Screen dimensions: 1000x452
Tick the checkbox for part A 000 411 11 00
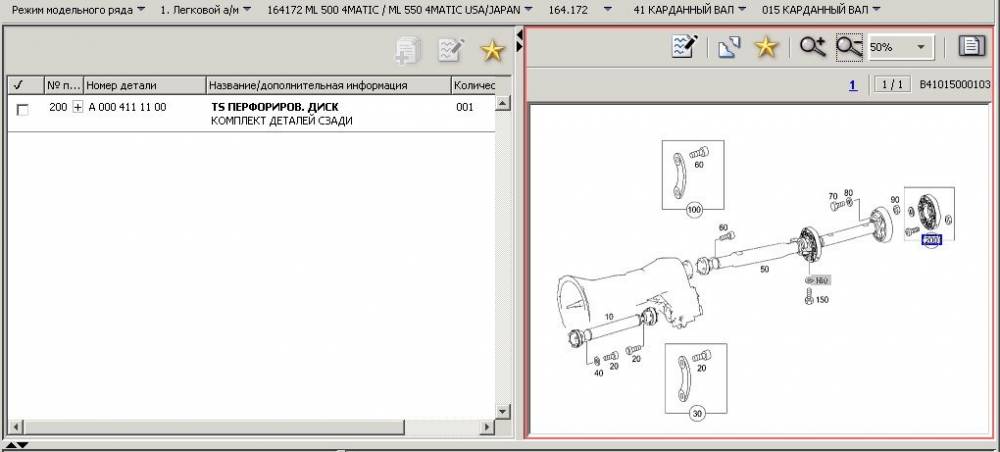[22, 109]
